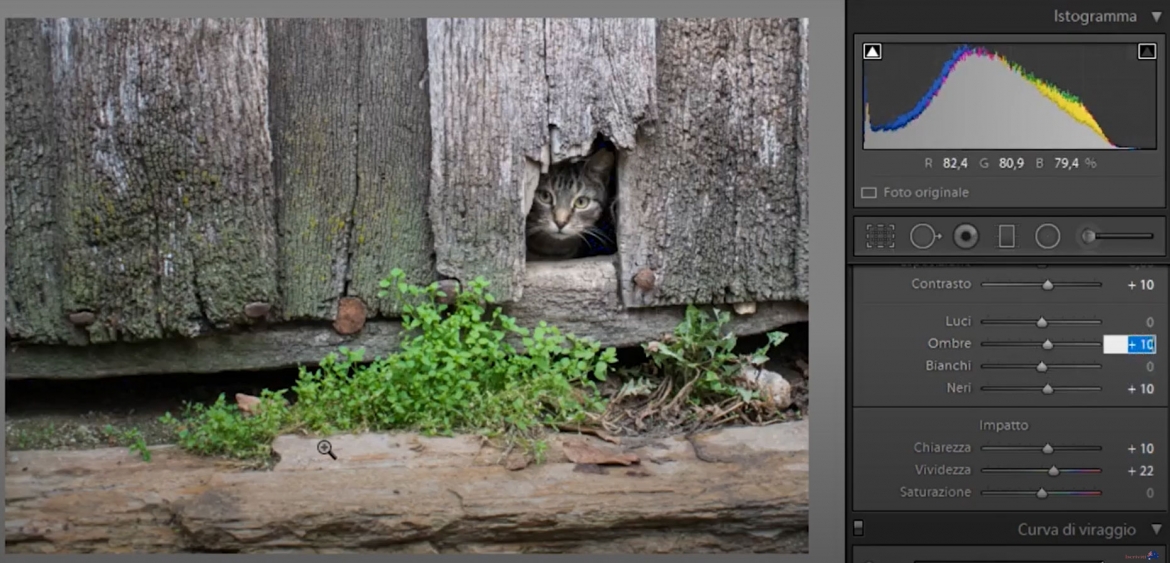
Task: Click the Ombre value input field
Action: 1129,344
